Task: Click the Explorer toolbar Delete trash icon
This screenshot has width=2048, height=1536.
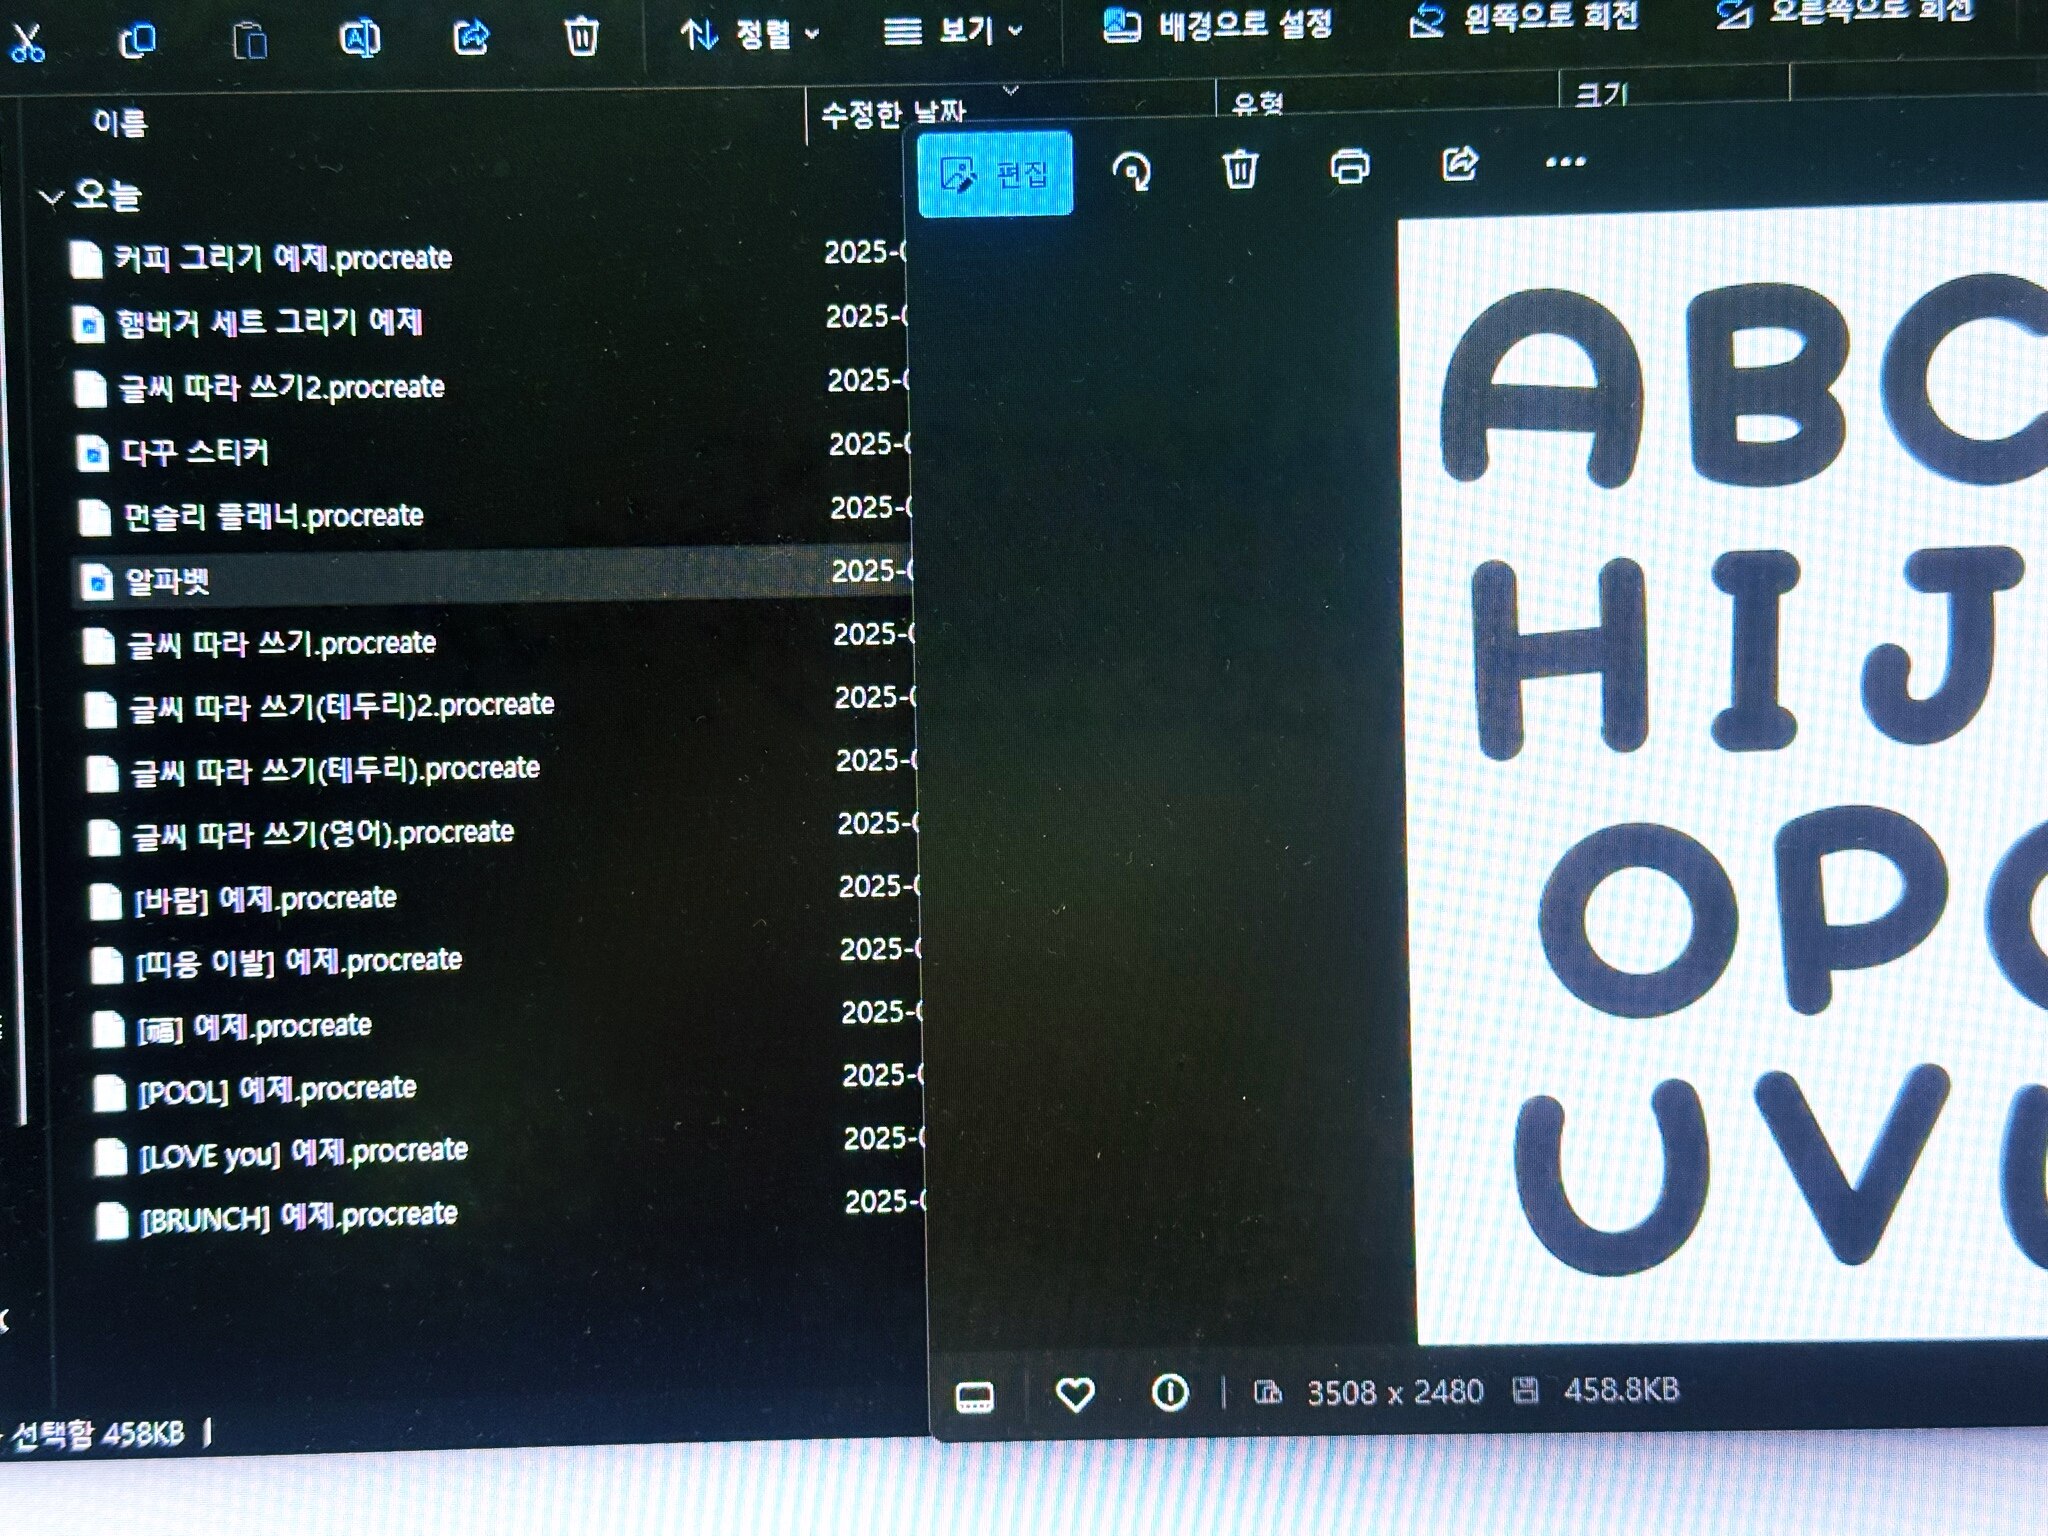Action: pos(581,37)
